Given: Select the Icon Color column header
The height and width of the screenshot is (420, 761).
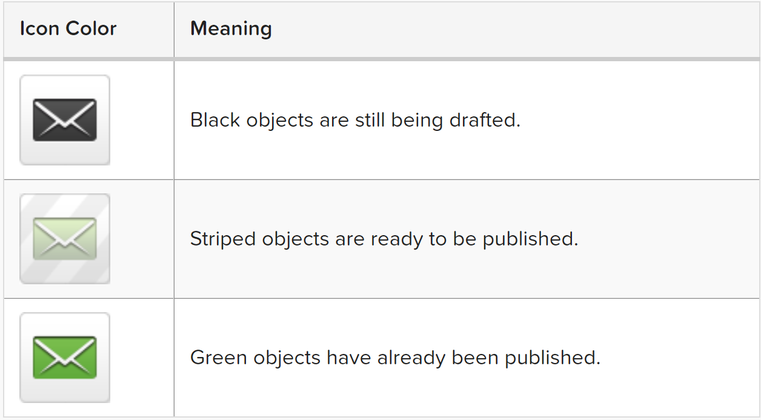Looking at the screenshot, I should [68, 29].
